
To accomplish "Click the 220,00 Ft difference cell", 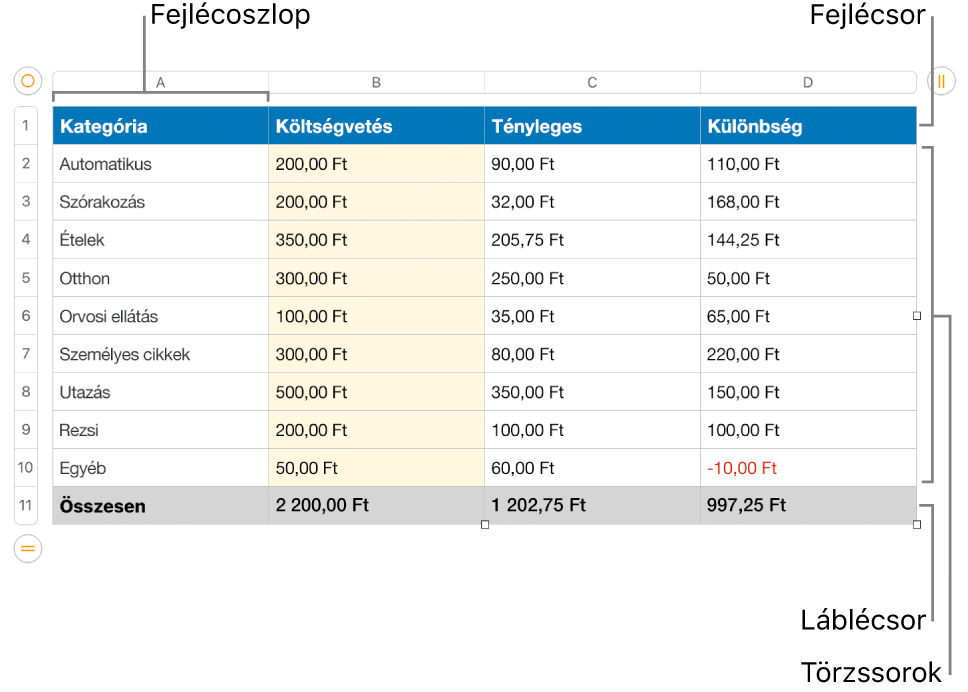I will click(808, 354).
